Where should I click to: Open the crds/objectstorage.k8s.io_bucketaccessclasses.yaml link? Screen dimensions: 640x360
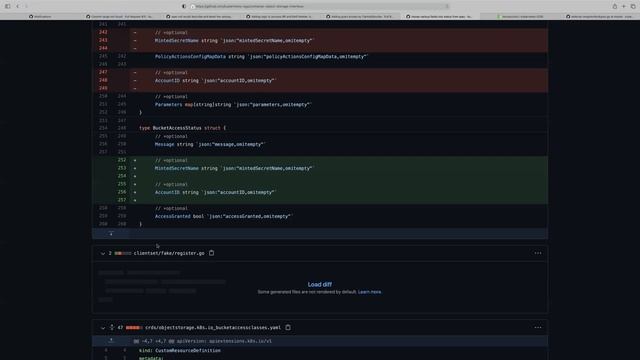coord(213,328)
